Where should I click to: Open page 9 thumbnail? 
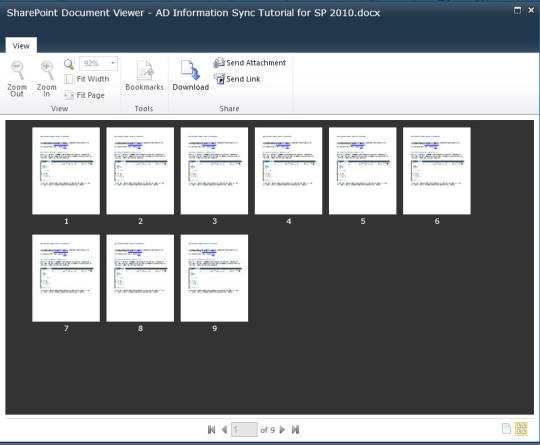[x=214, y=278]
